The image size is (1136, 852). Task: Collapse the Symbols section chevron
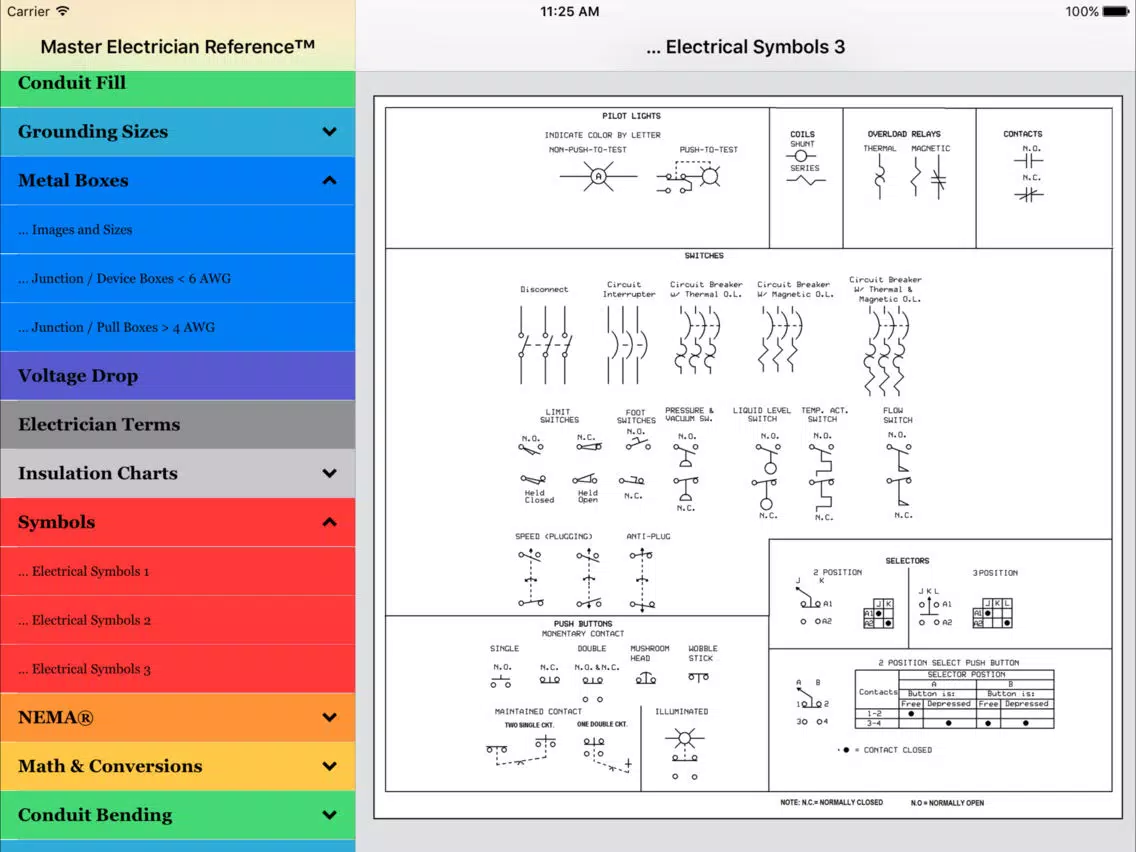(330, 522)
